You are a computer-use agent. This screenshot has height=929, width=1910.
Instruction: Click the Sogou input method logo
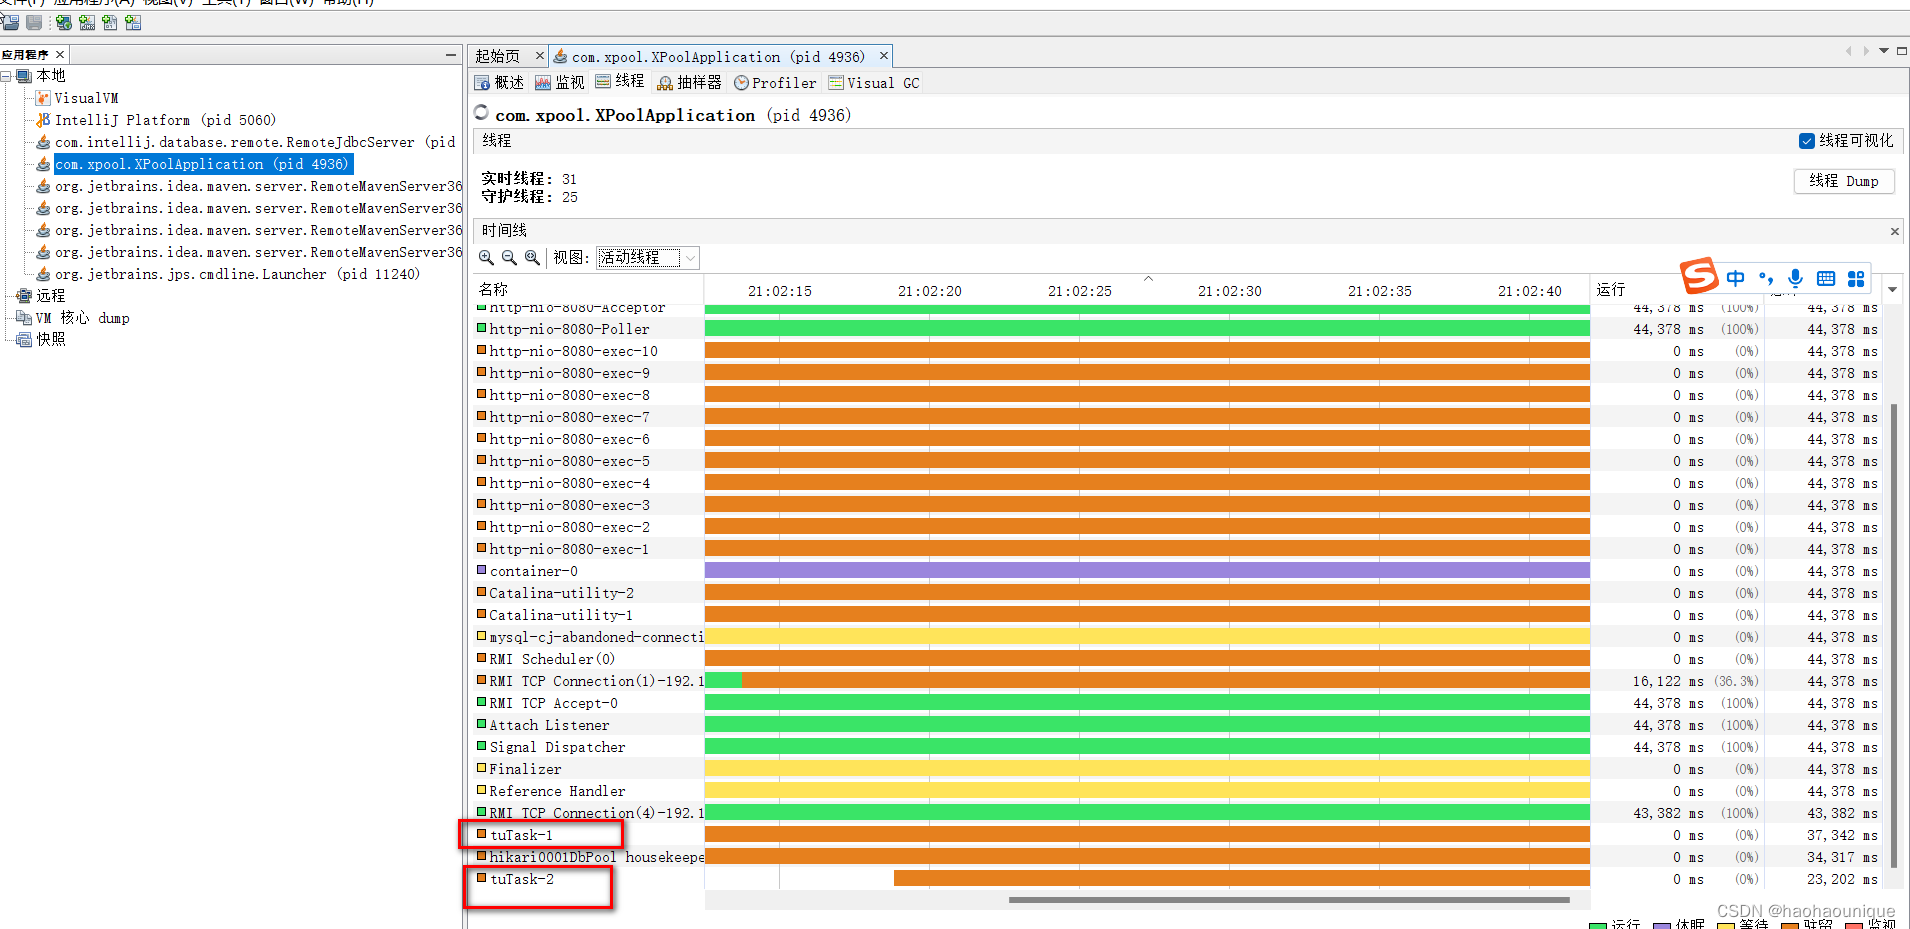click(1699, 275)
